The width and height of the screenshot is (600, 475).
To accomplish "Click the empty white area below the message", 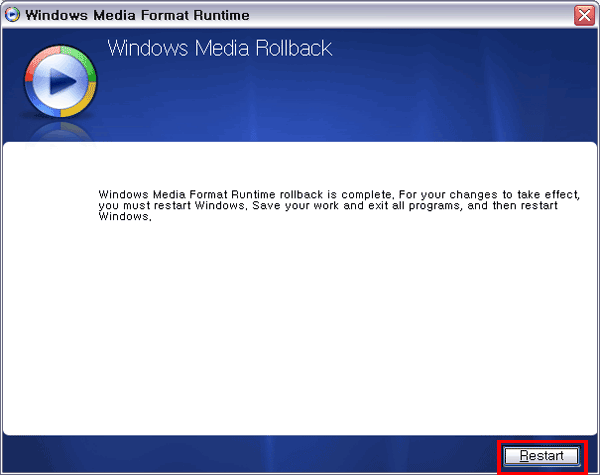I will pos(300,330).
